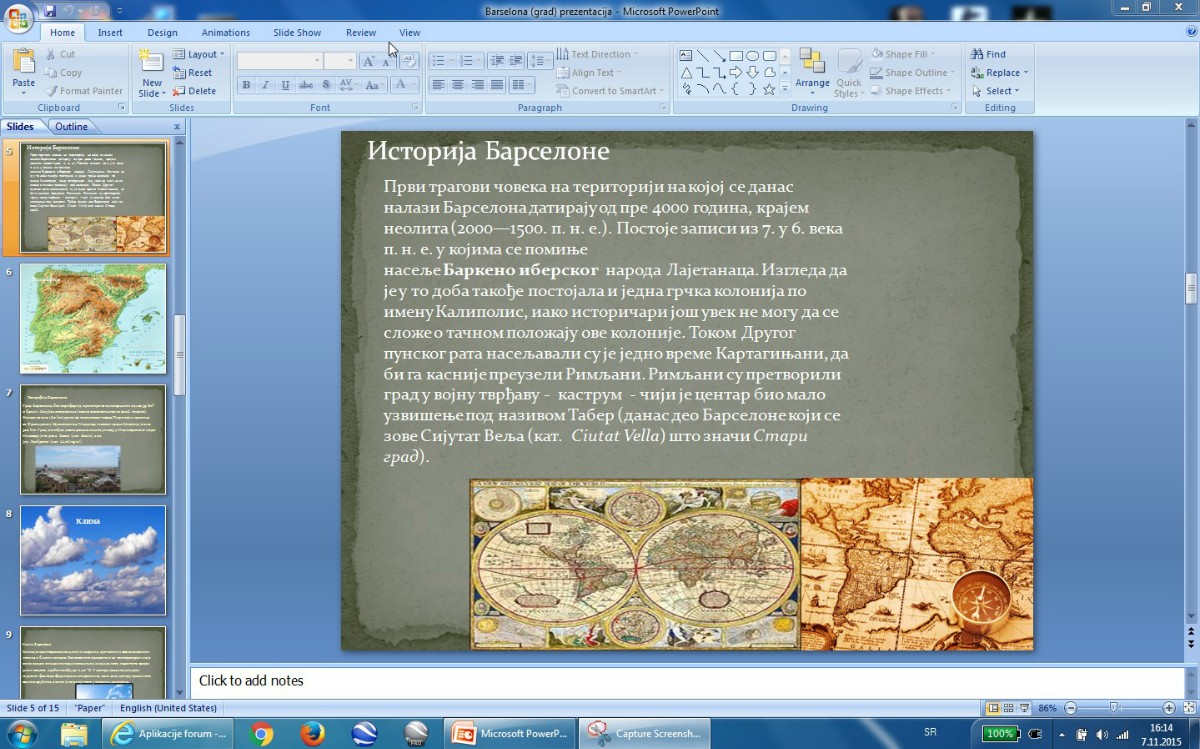The width and height of the screenshot is (1200, 749).
Task: Open the font name combo box
Action: click(279, 61)
